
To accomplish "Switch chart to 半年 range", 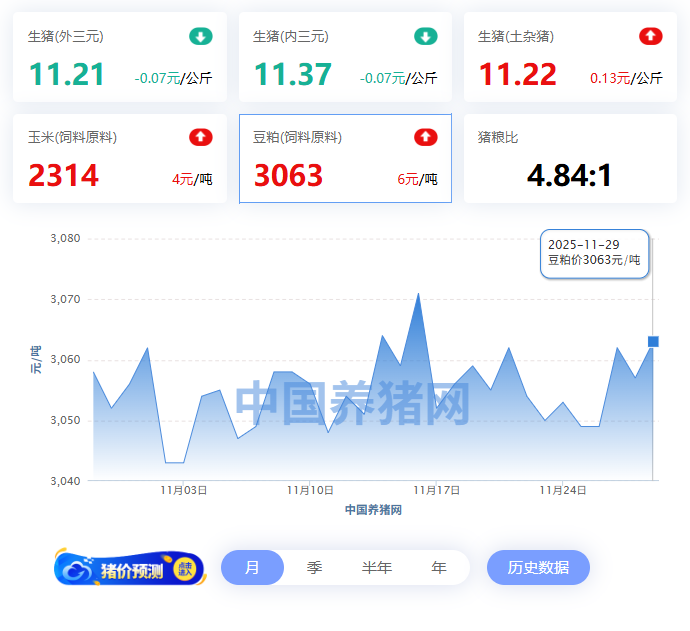I will pyautogui.click(x=377, y=568).
